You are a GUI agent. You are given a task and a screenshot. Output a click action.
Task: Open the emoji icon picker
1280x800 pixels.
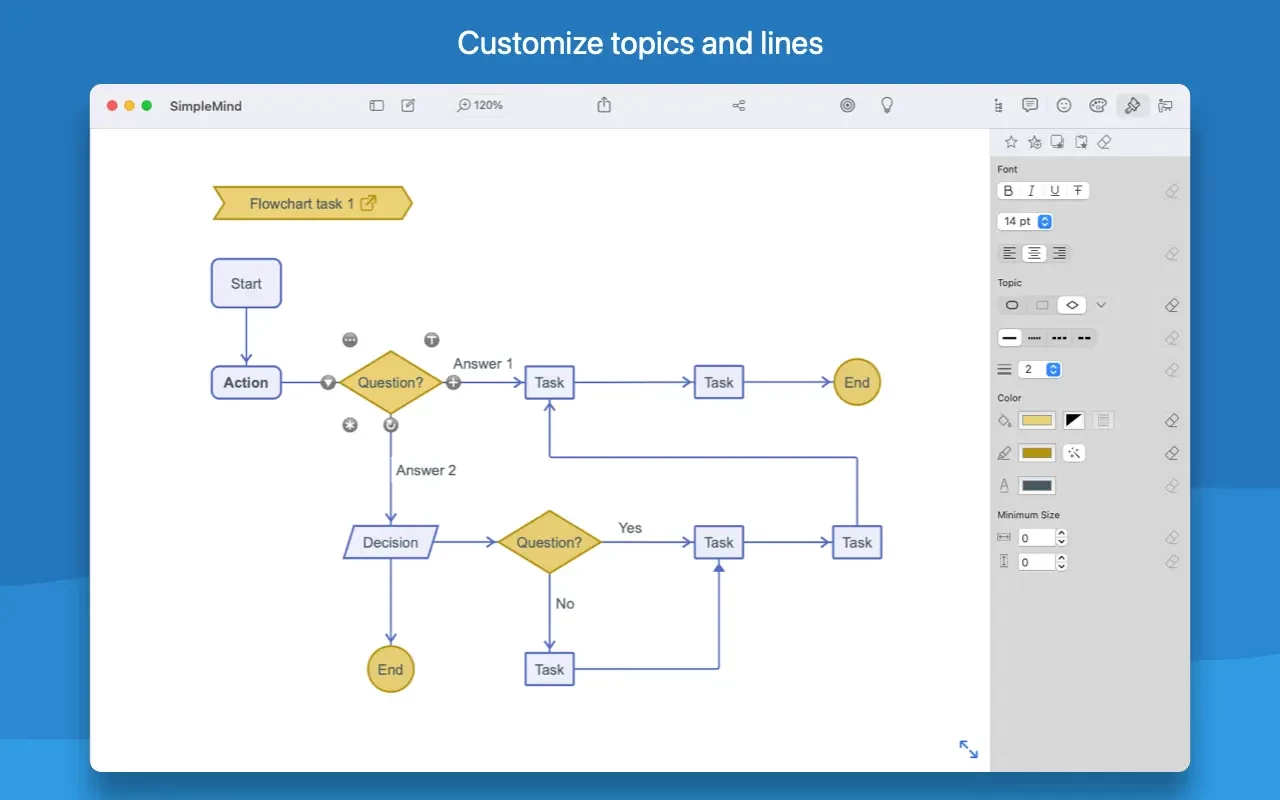(x=1064, y=105)
